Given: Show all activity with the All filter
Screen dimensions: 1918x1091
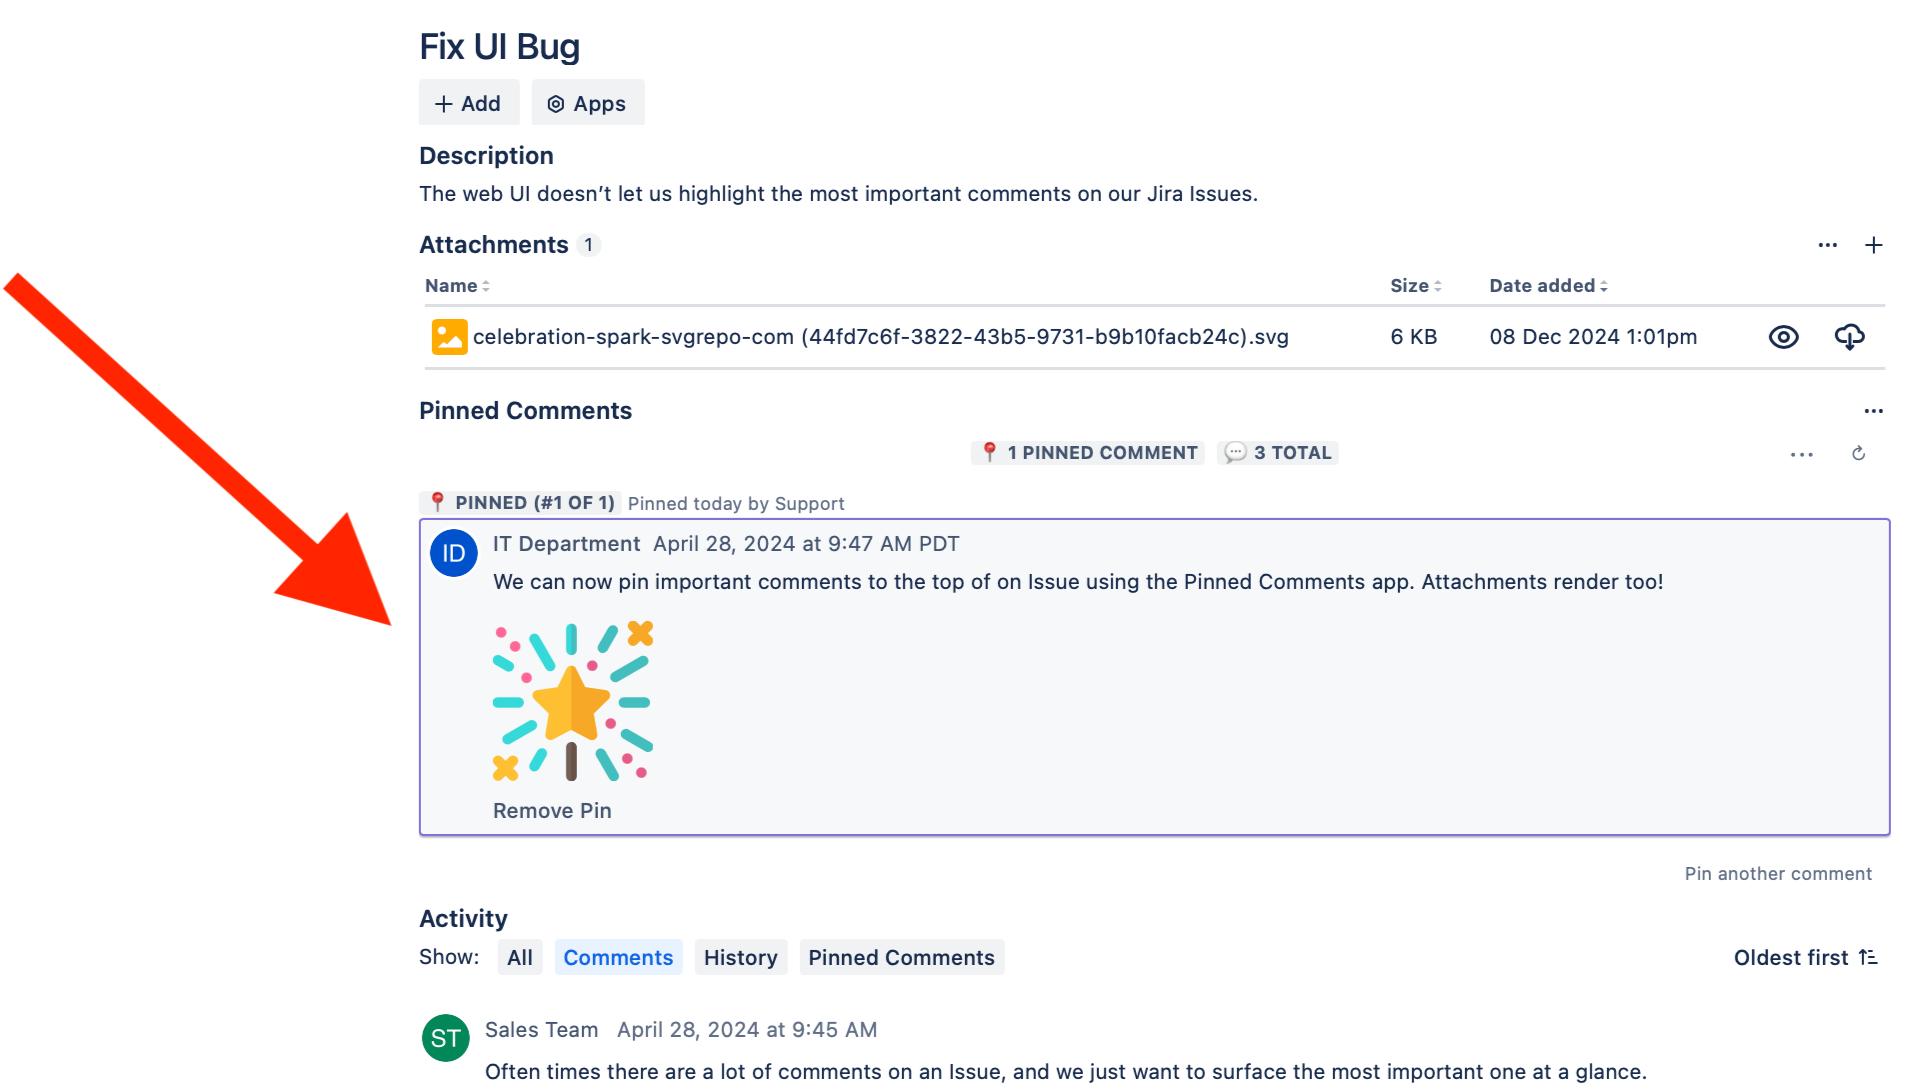Looking at the screenshot, I should pos(519,957).
